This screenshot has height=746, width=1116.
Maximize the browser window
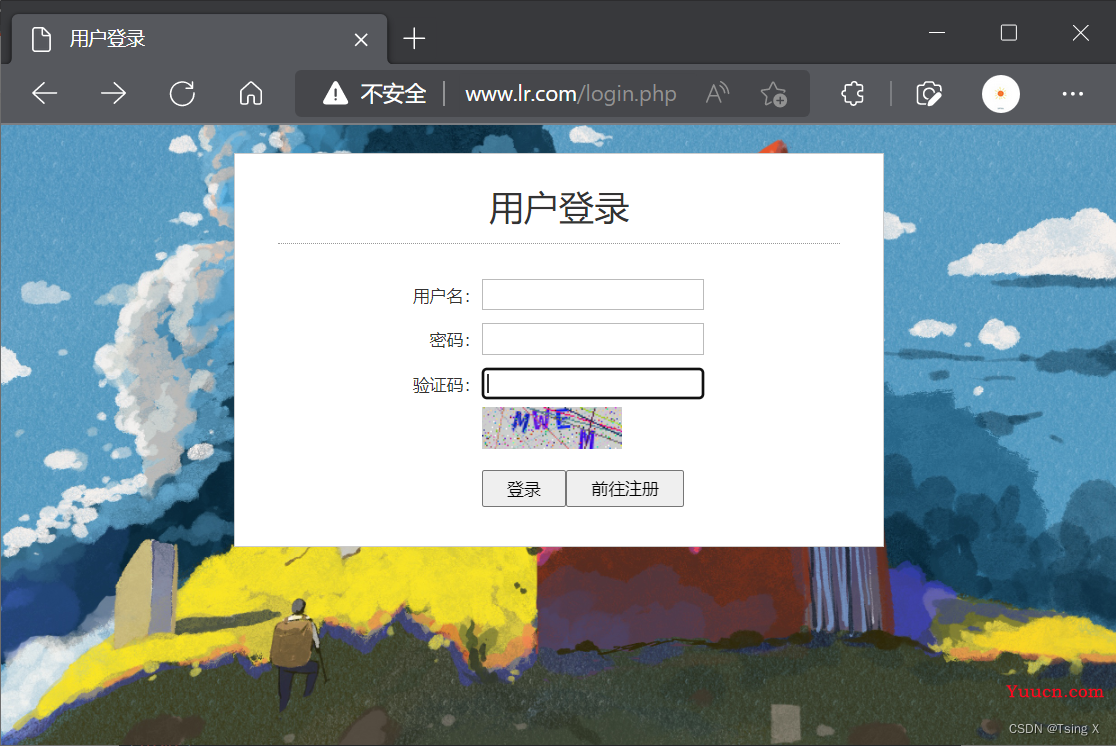[1009, 33]
